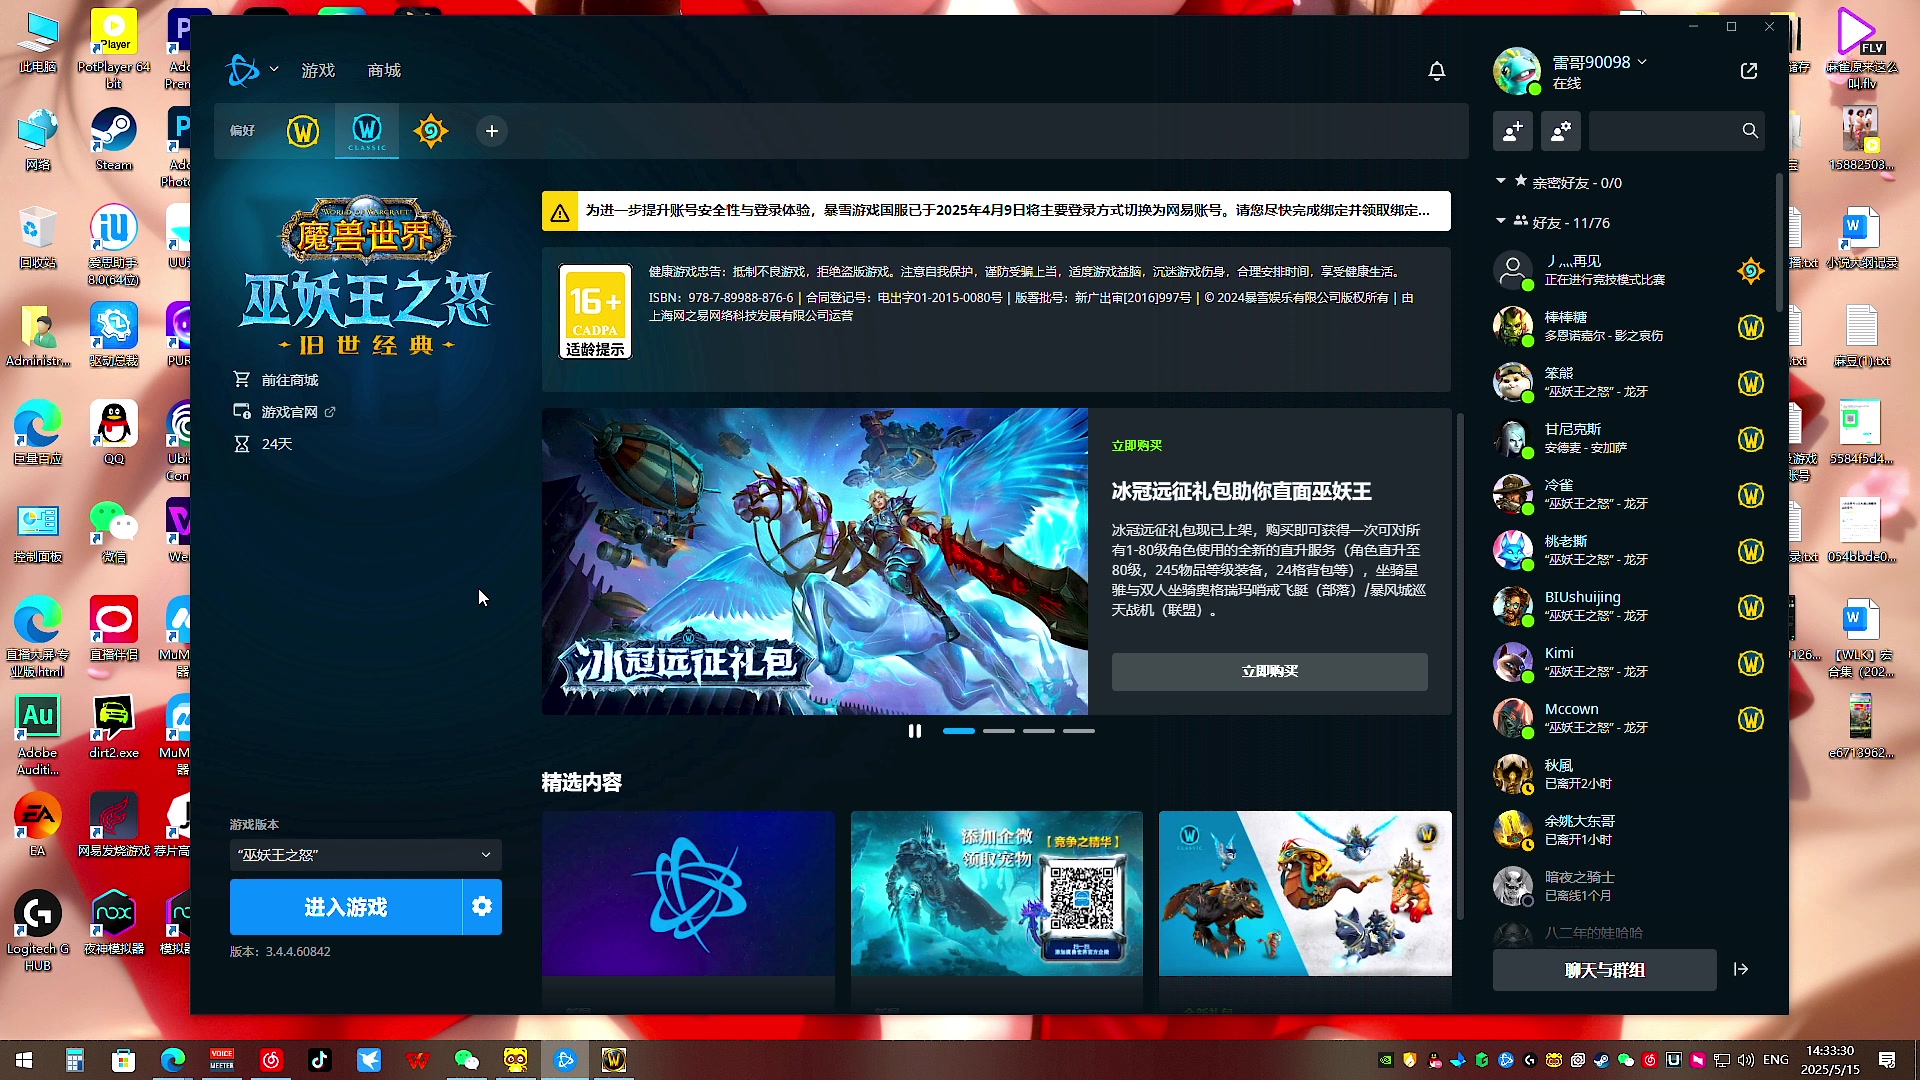
Task: Open the 商城 menu
Action: click(384, 70)
